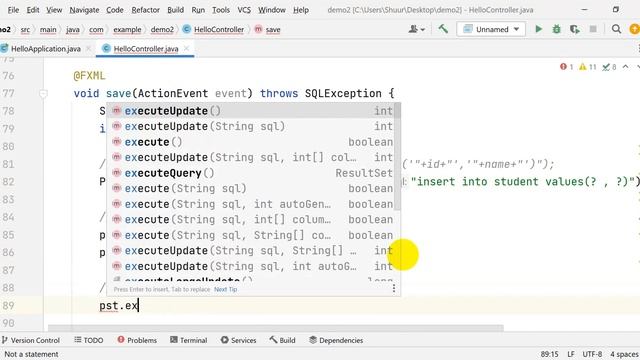640x360 pixels.
Task: Click main in breadcrumb path
Action: pyautogui.click(x=48, y=29)
